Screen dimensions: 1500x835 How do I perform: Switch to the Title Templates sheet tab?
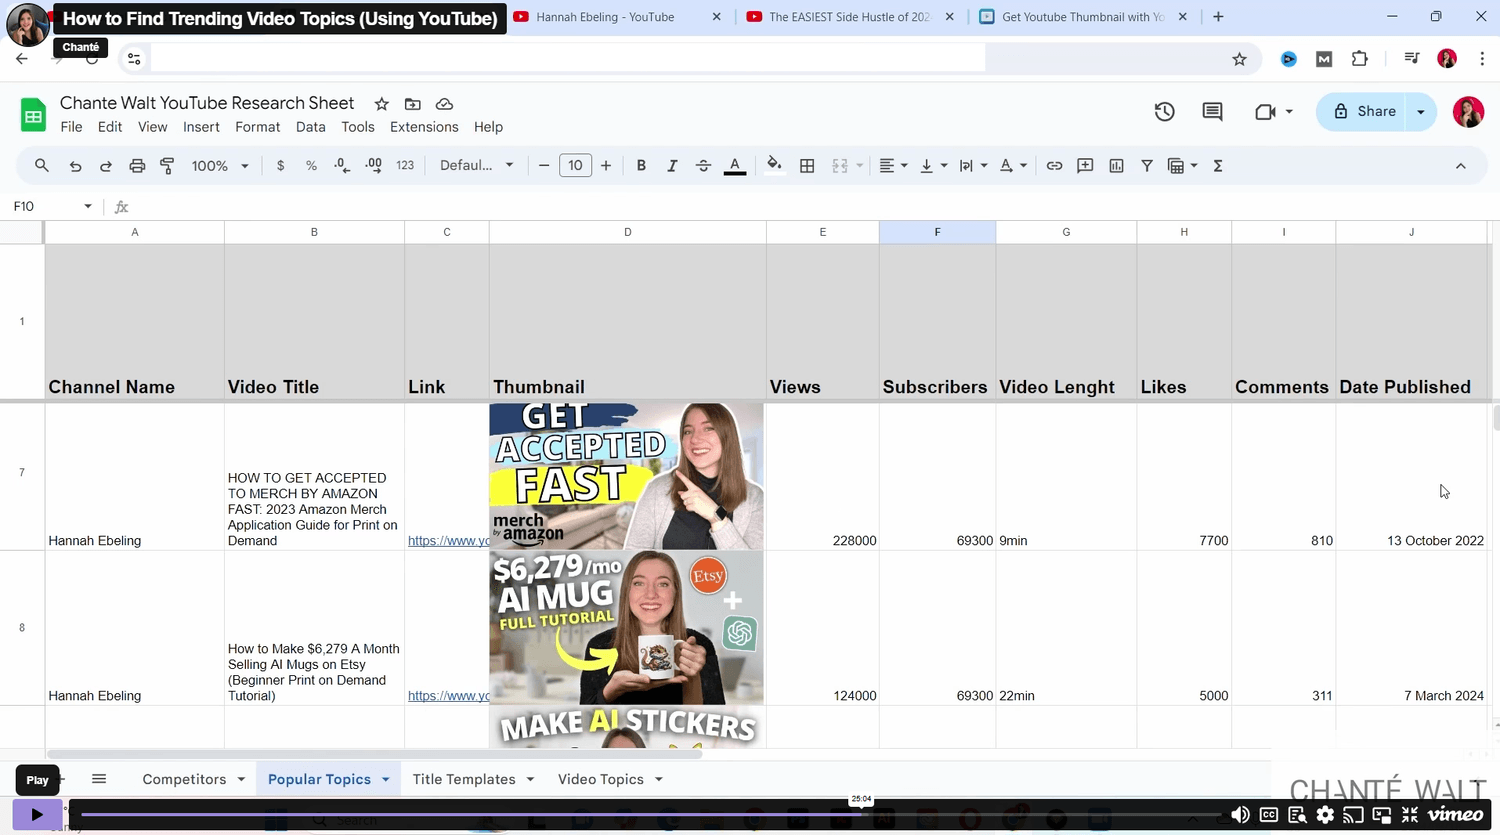pyautogui.click(x=464, y=779)
